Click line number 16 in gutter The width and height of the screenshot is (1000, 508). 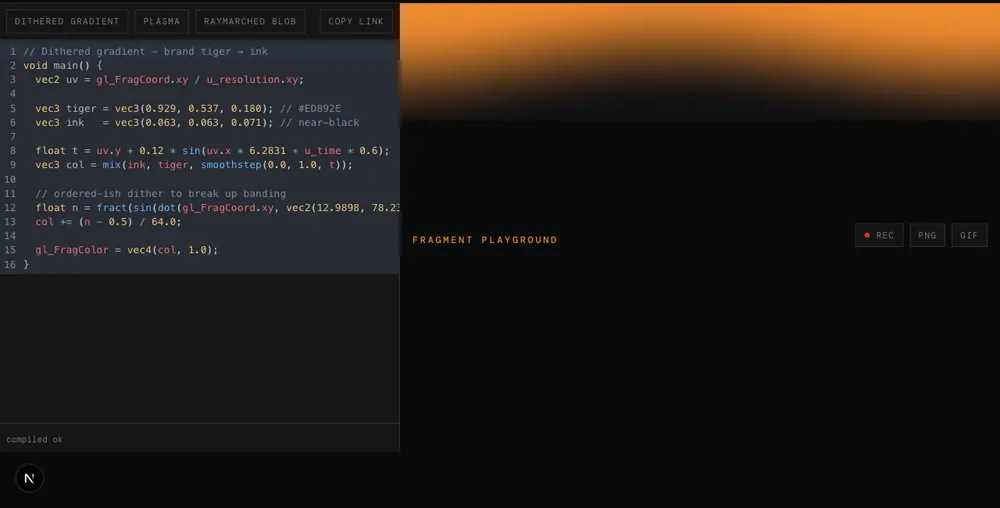click(x=10, y=265)
